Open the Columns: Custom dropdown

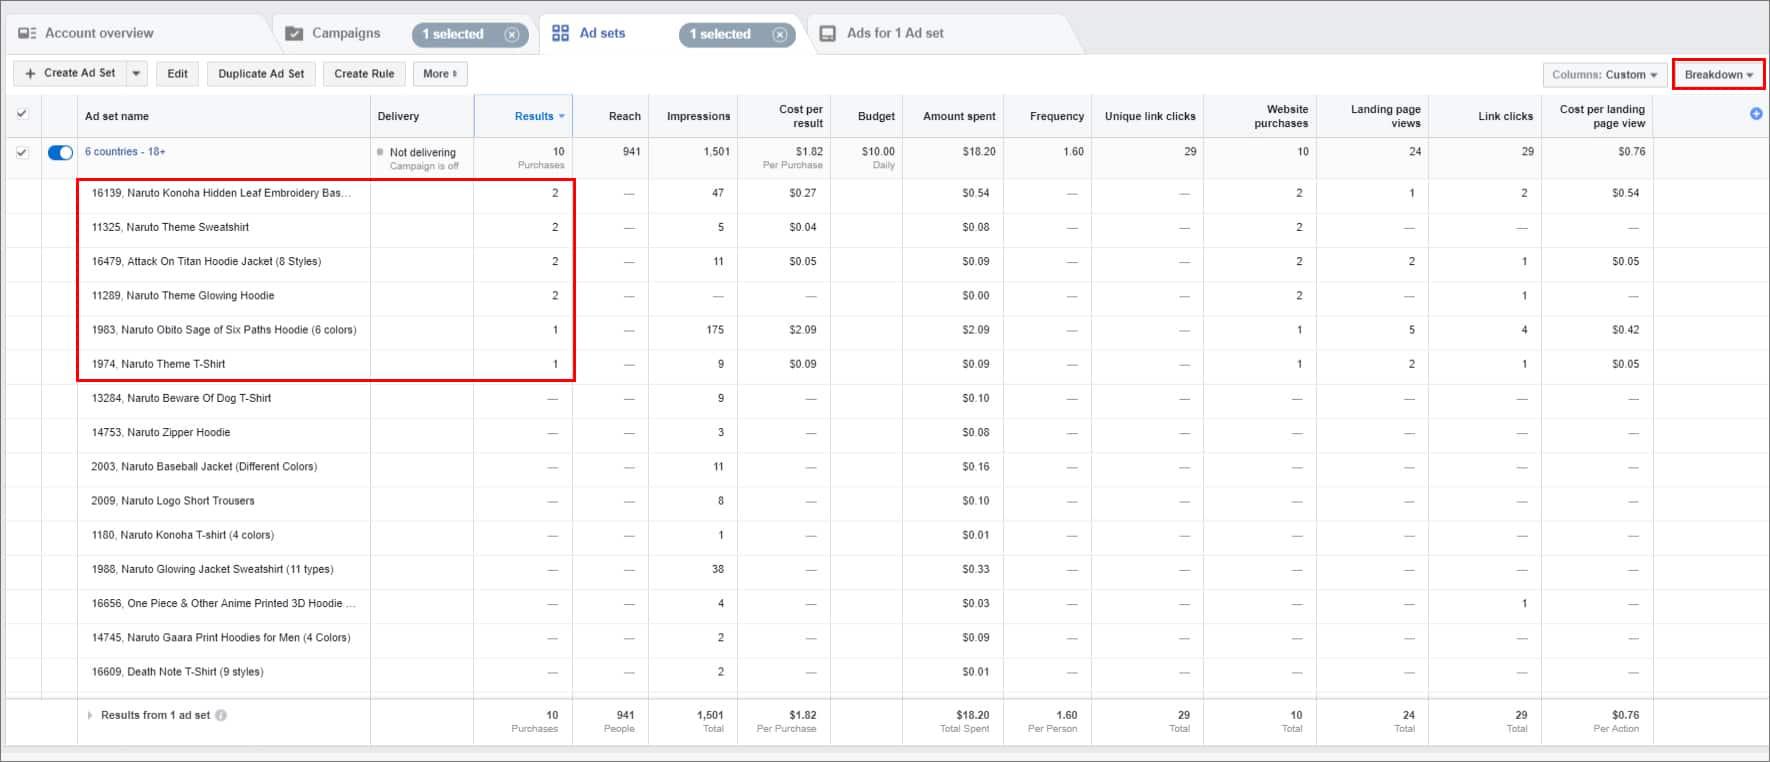point(1604,74)
